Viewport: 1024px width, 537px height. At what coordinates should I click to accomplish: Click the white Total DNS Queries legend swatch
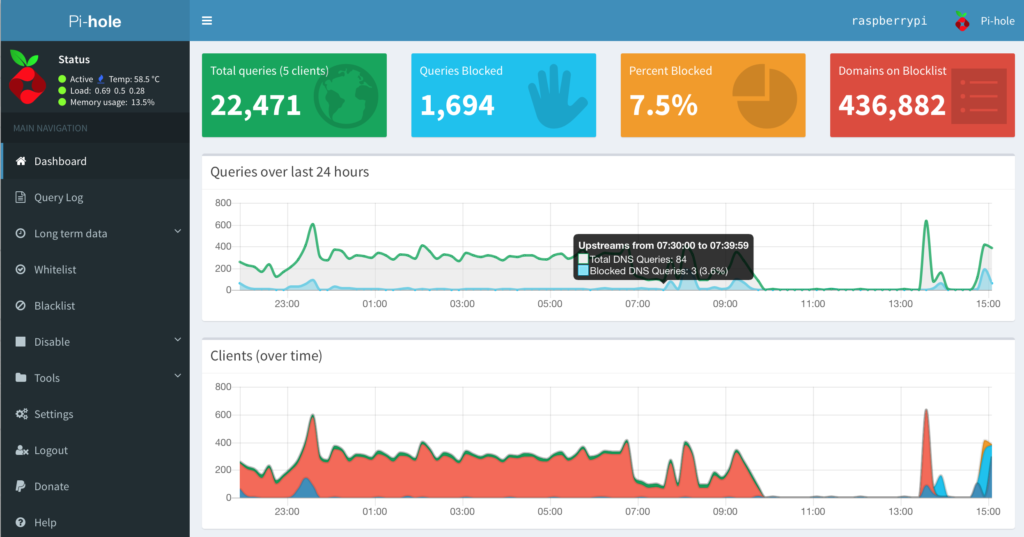(583, 259)
